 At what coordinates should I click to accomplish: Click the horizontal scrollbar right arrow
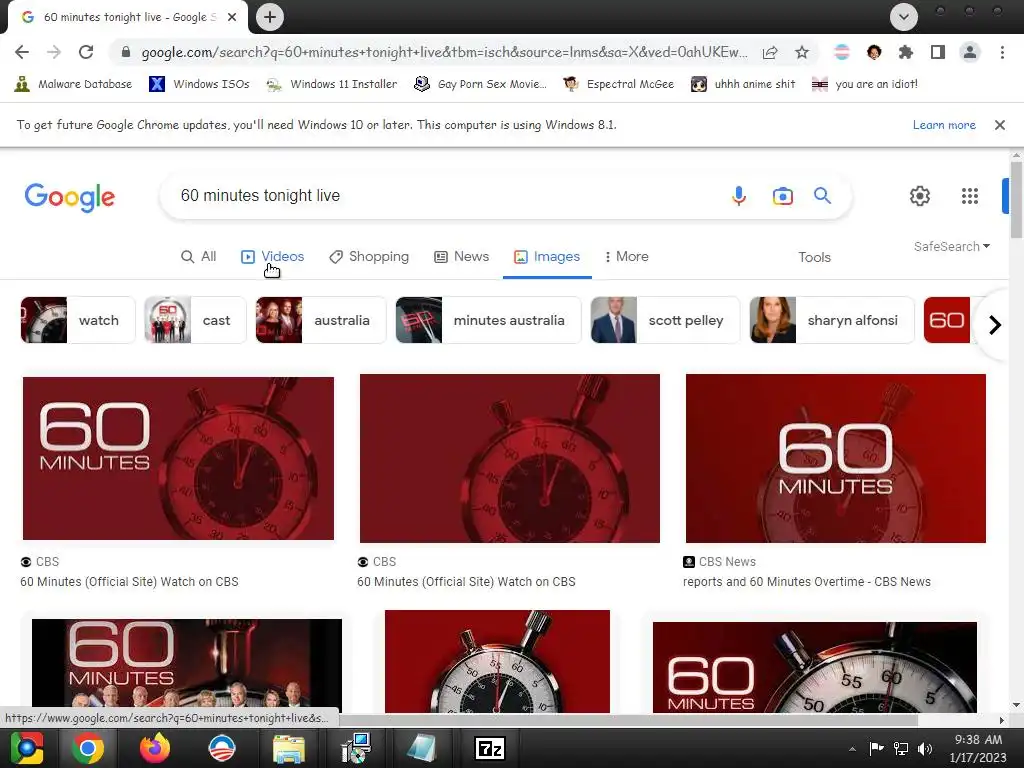[1002, 720]
